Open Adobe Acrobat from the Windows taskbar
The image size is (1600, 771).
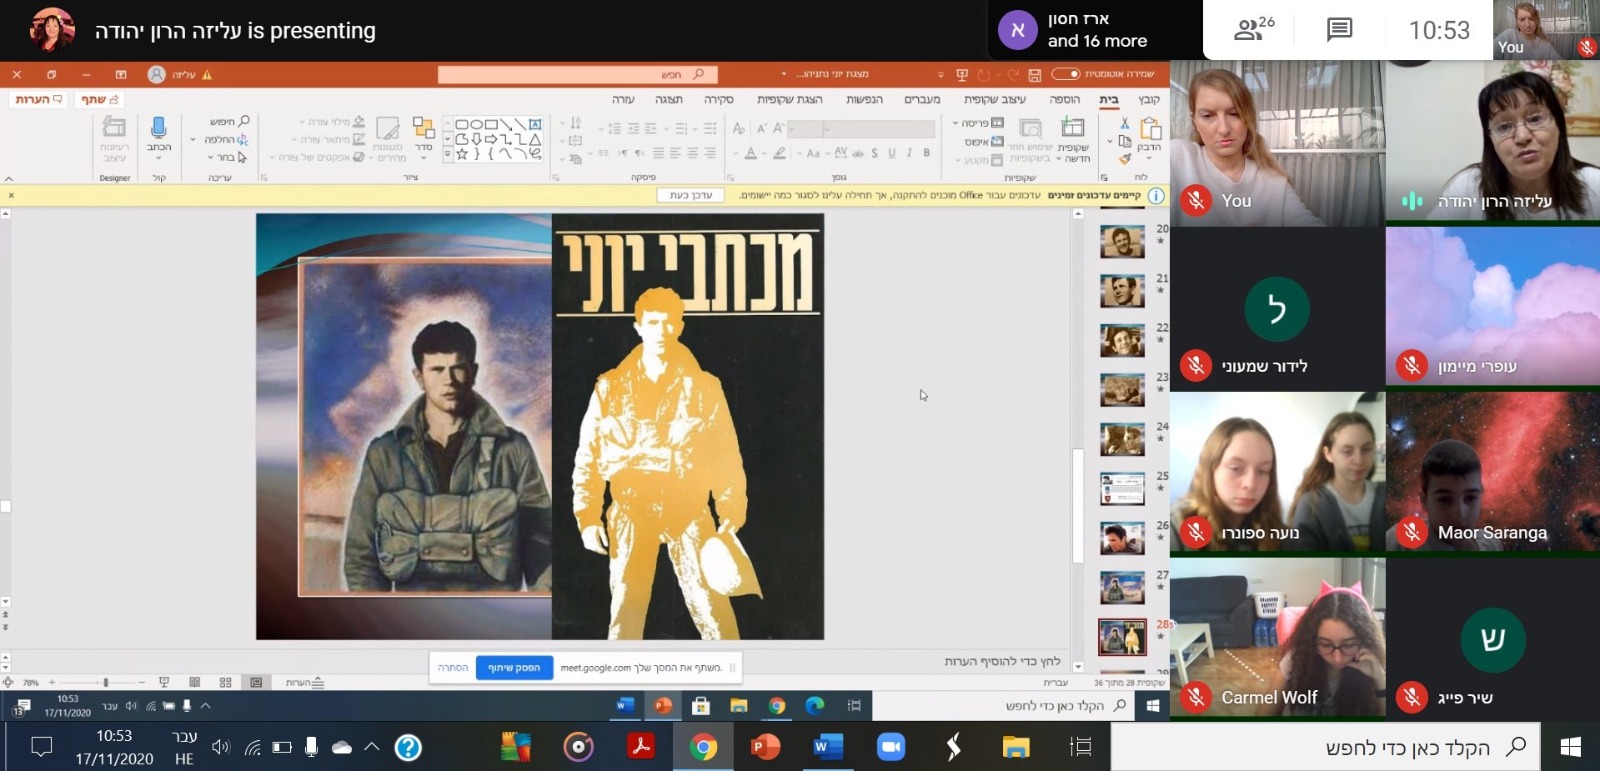pos(640,746)
